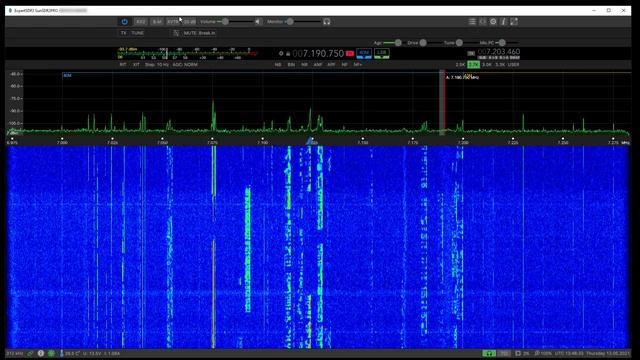The width and height of the screenshot is (640, 360).
Task: Click the 7.200 label on frequency scale
Action: tap(463, 143)
